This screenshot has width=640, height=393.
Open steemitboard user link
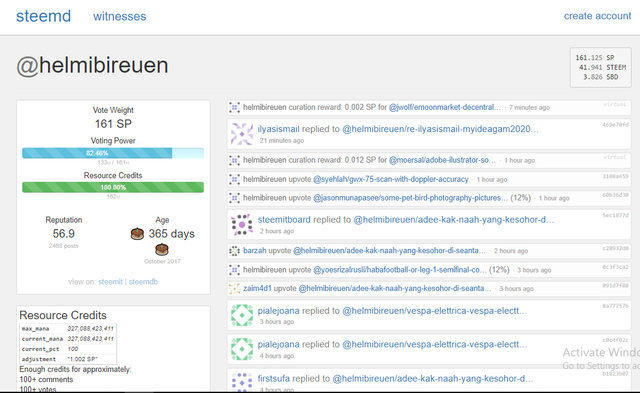click(x=284, y=220)
